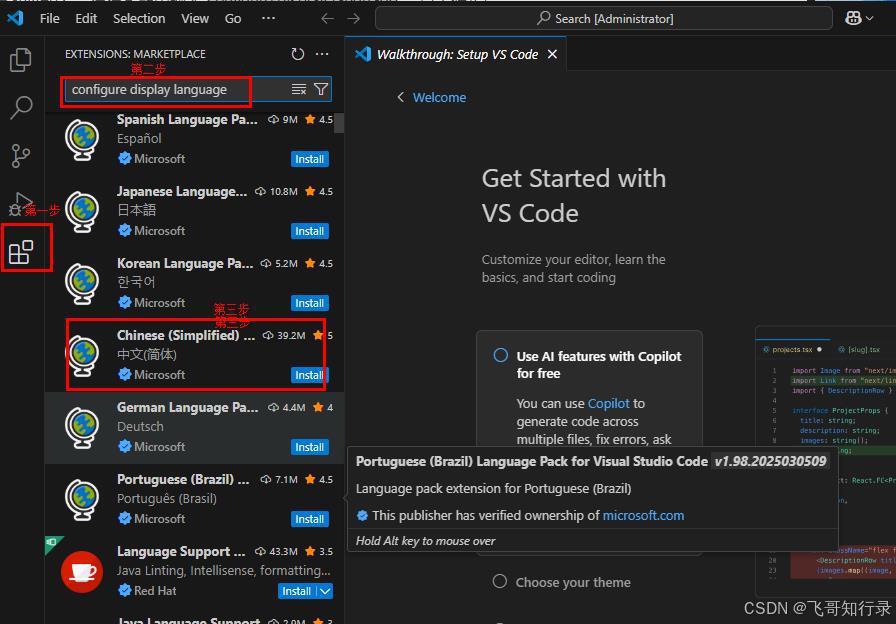Click the Spanish Language Pack globe icon
The width and height of the screenshot is (896, 624).
point(82,140)
